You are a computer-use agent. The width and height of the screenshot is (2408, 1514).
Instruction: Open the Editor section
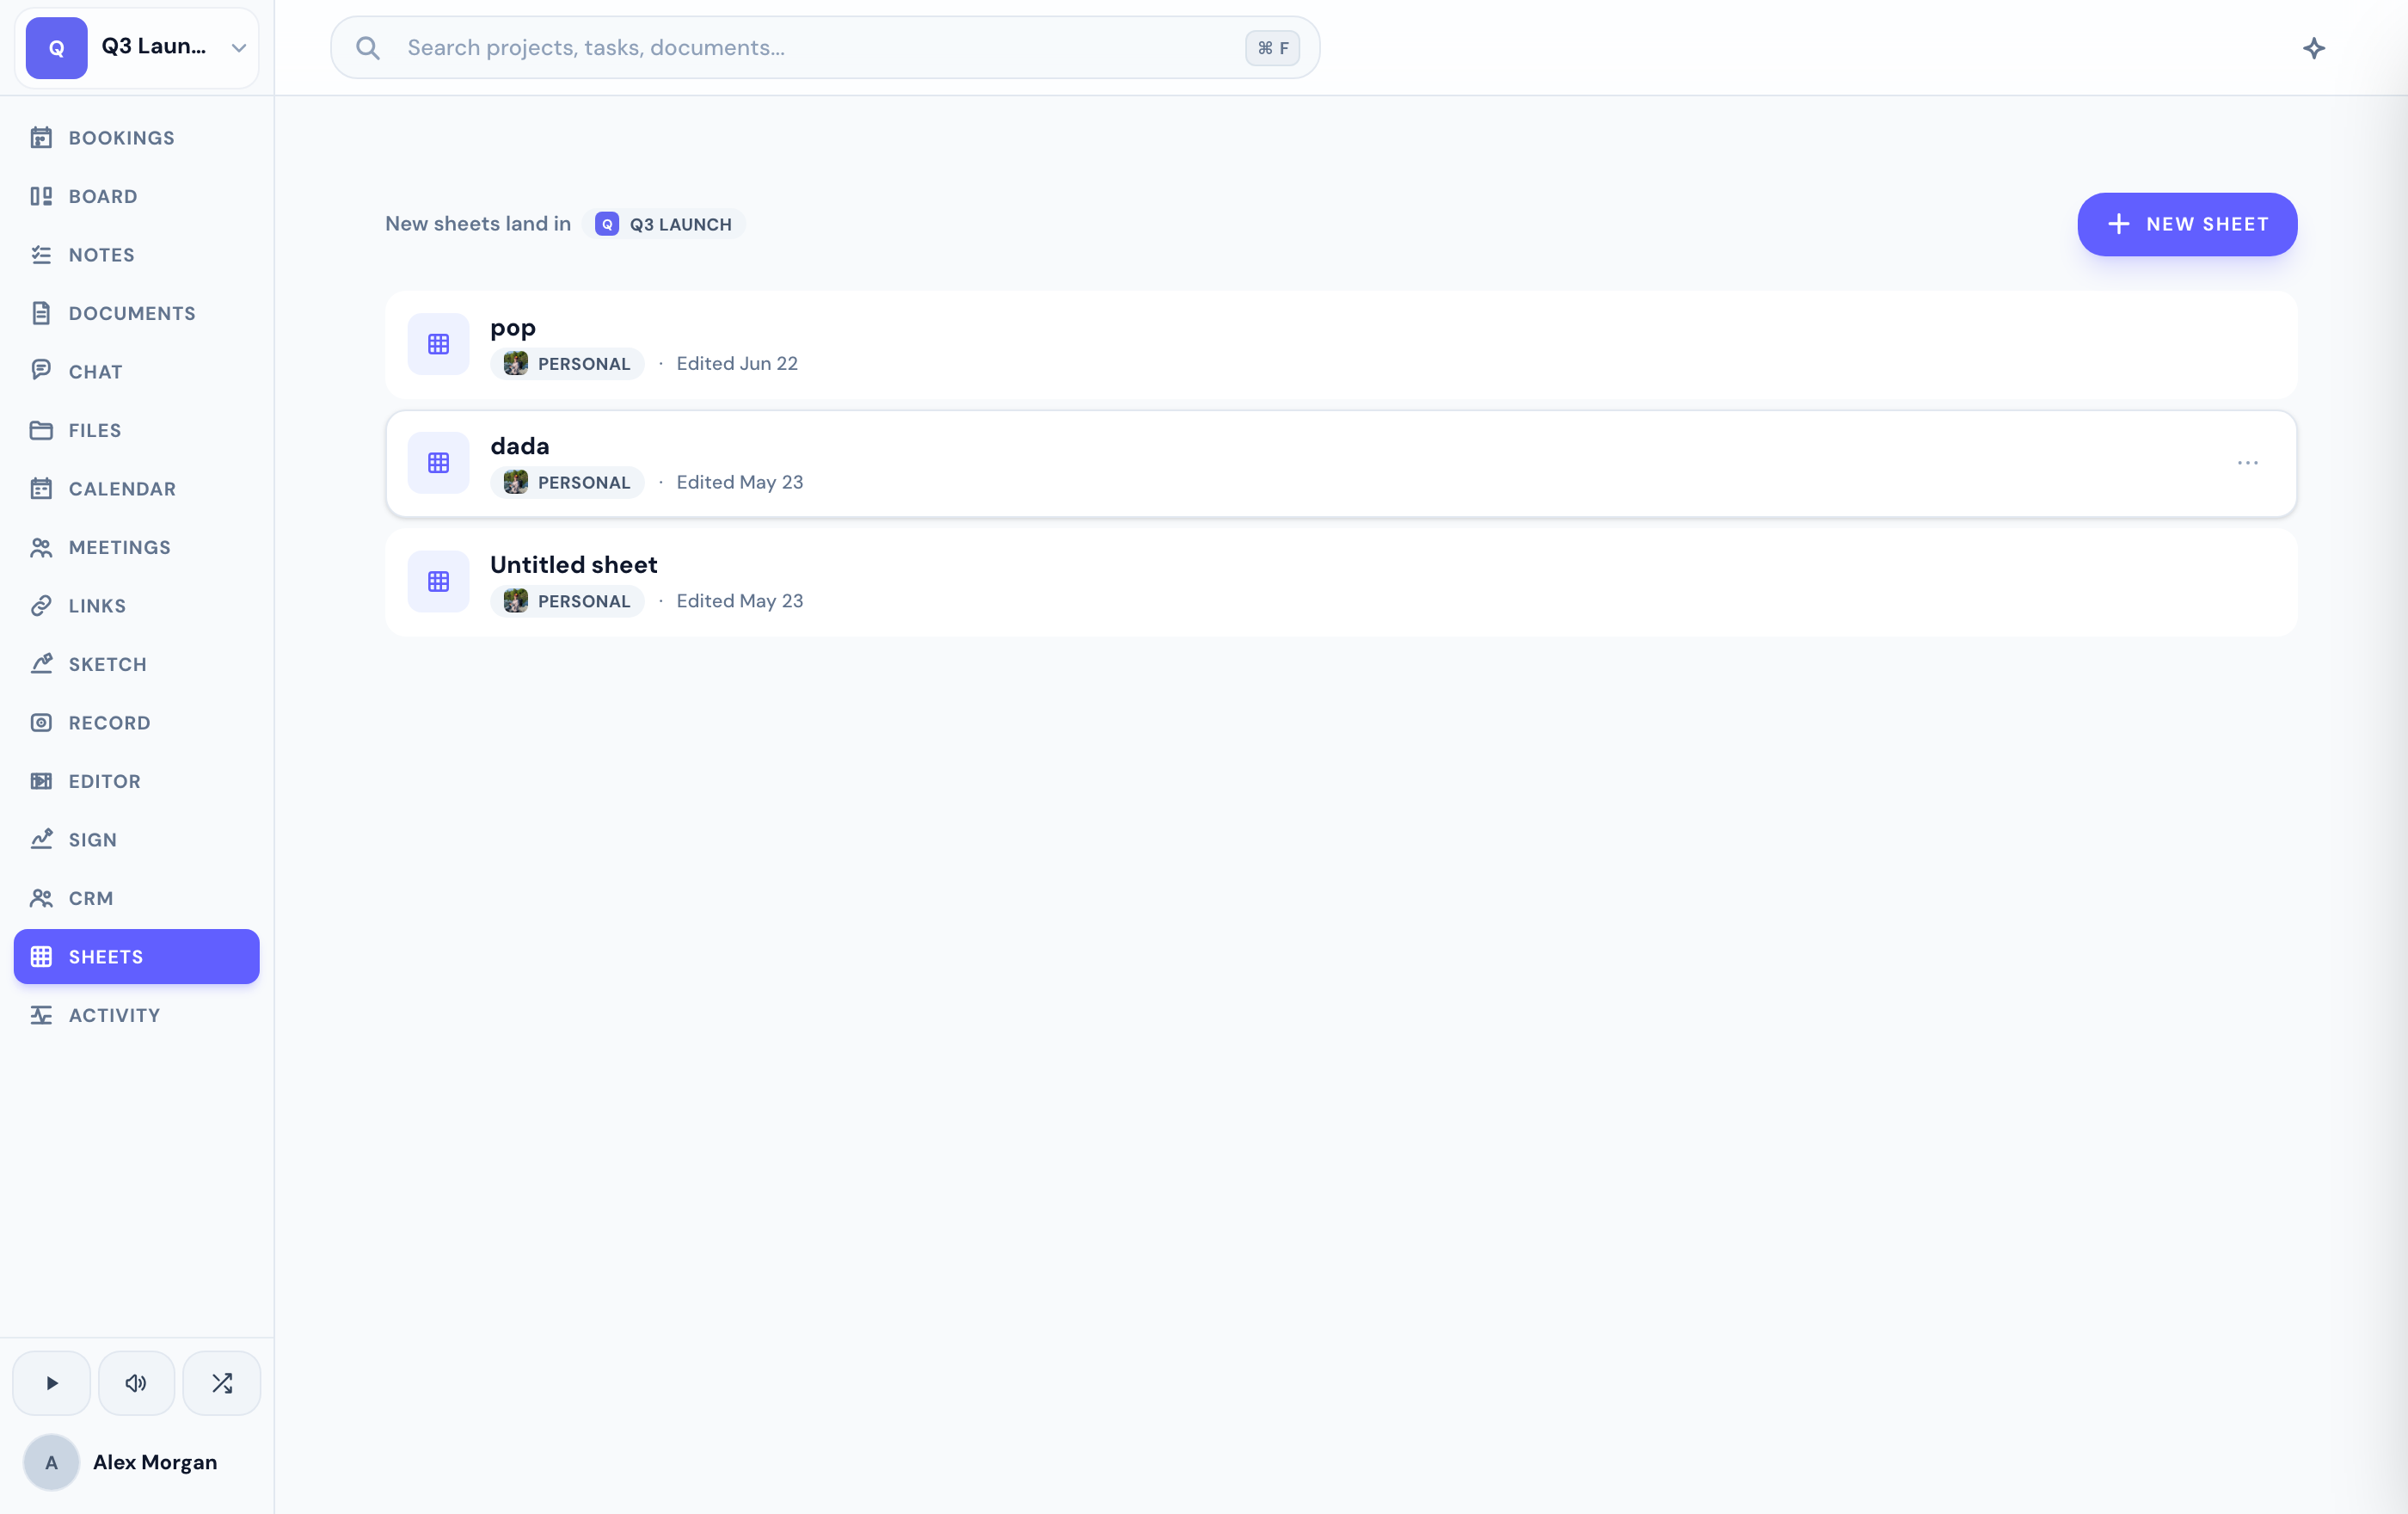tap(136, 781)
